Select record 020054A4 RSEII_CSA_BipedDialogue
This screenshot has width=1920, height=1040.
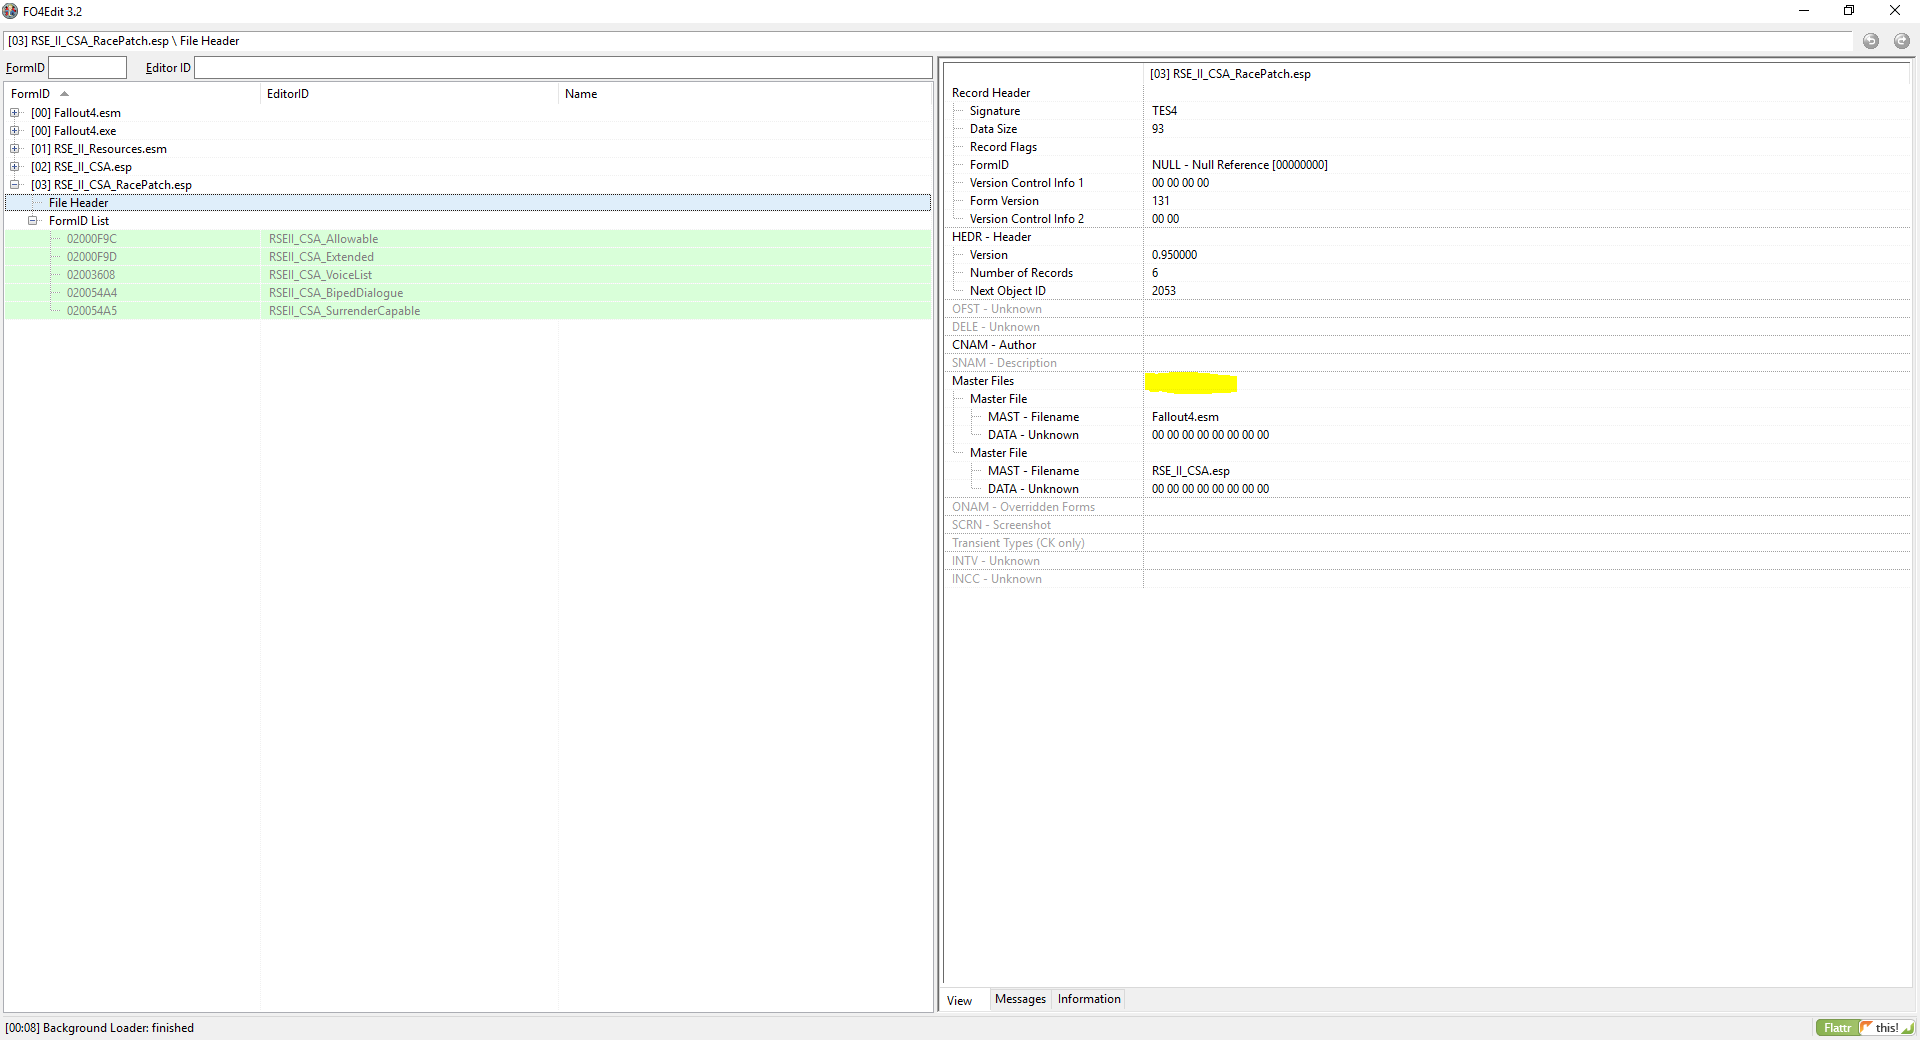468,293
